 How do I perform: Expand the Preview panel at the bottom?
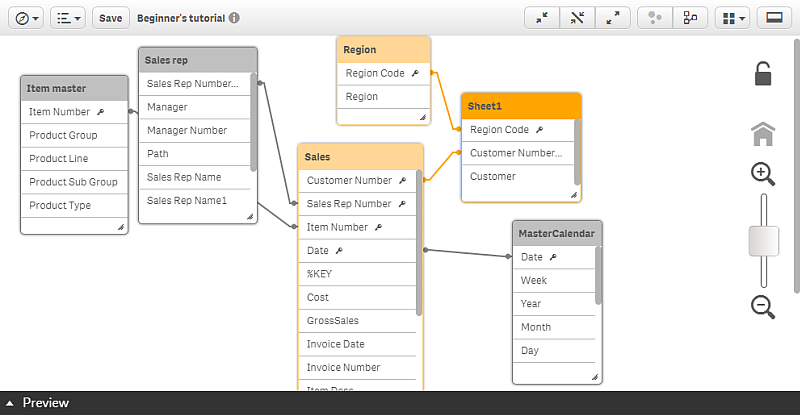point(36,403)
